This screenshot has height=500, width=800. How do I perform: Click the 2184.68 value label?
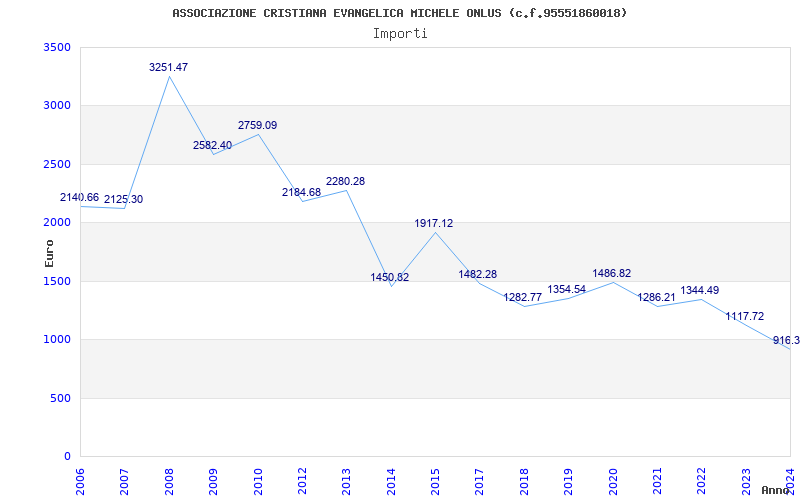click(302, 193)
